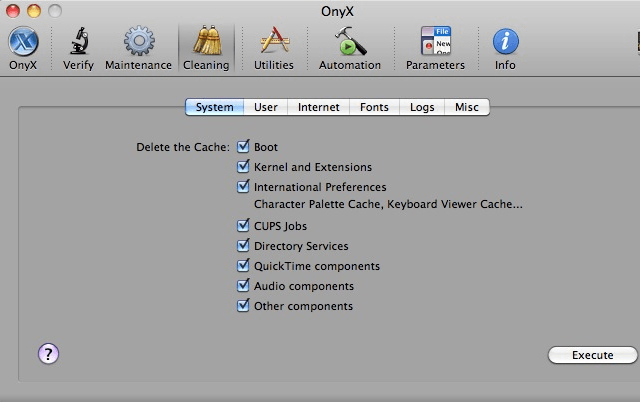Uncheck the CUPS Jobs option
This screenshot has height=402, width=640.
243,226
